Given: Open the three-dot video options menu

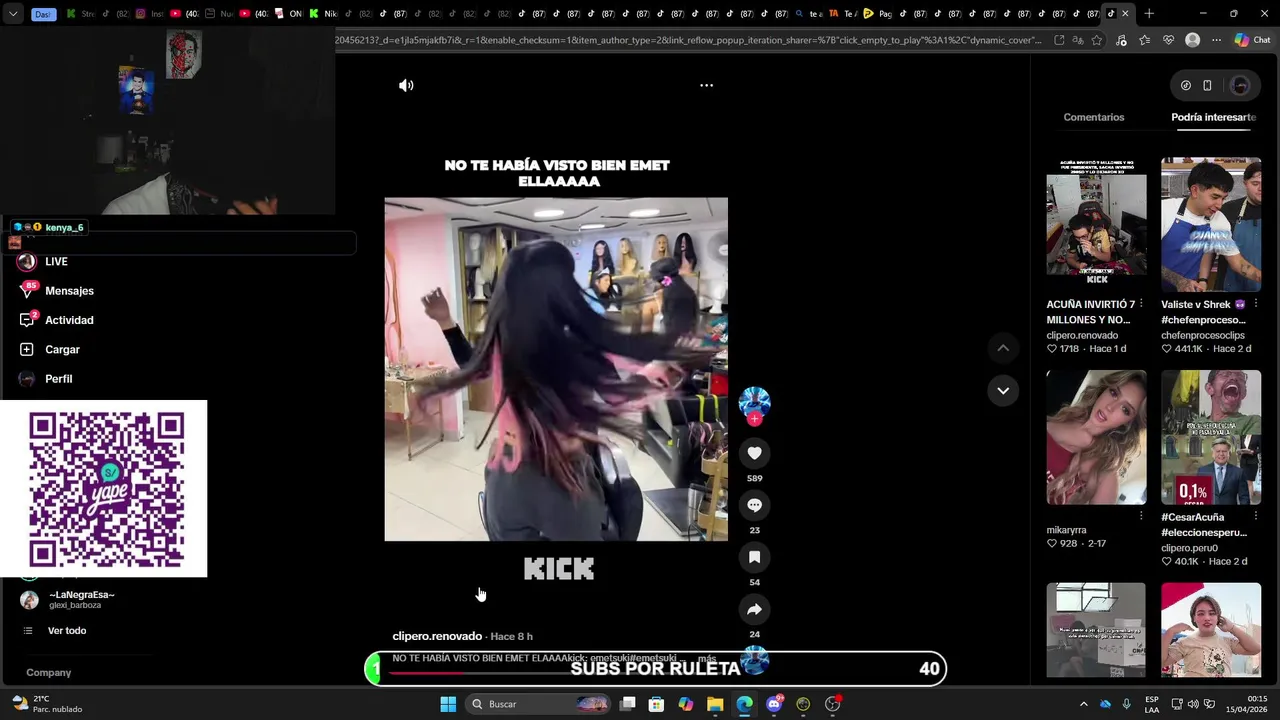Looking at the screenshot, I should pos(706,86).
